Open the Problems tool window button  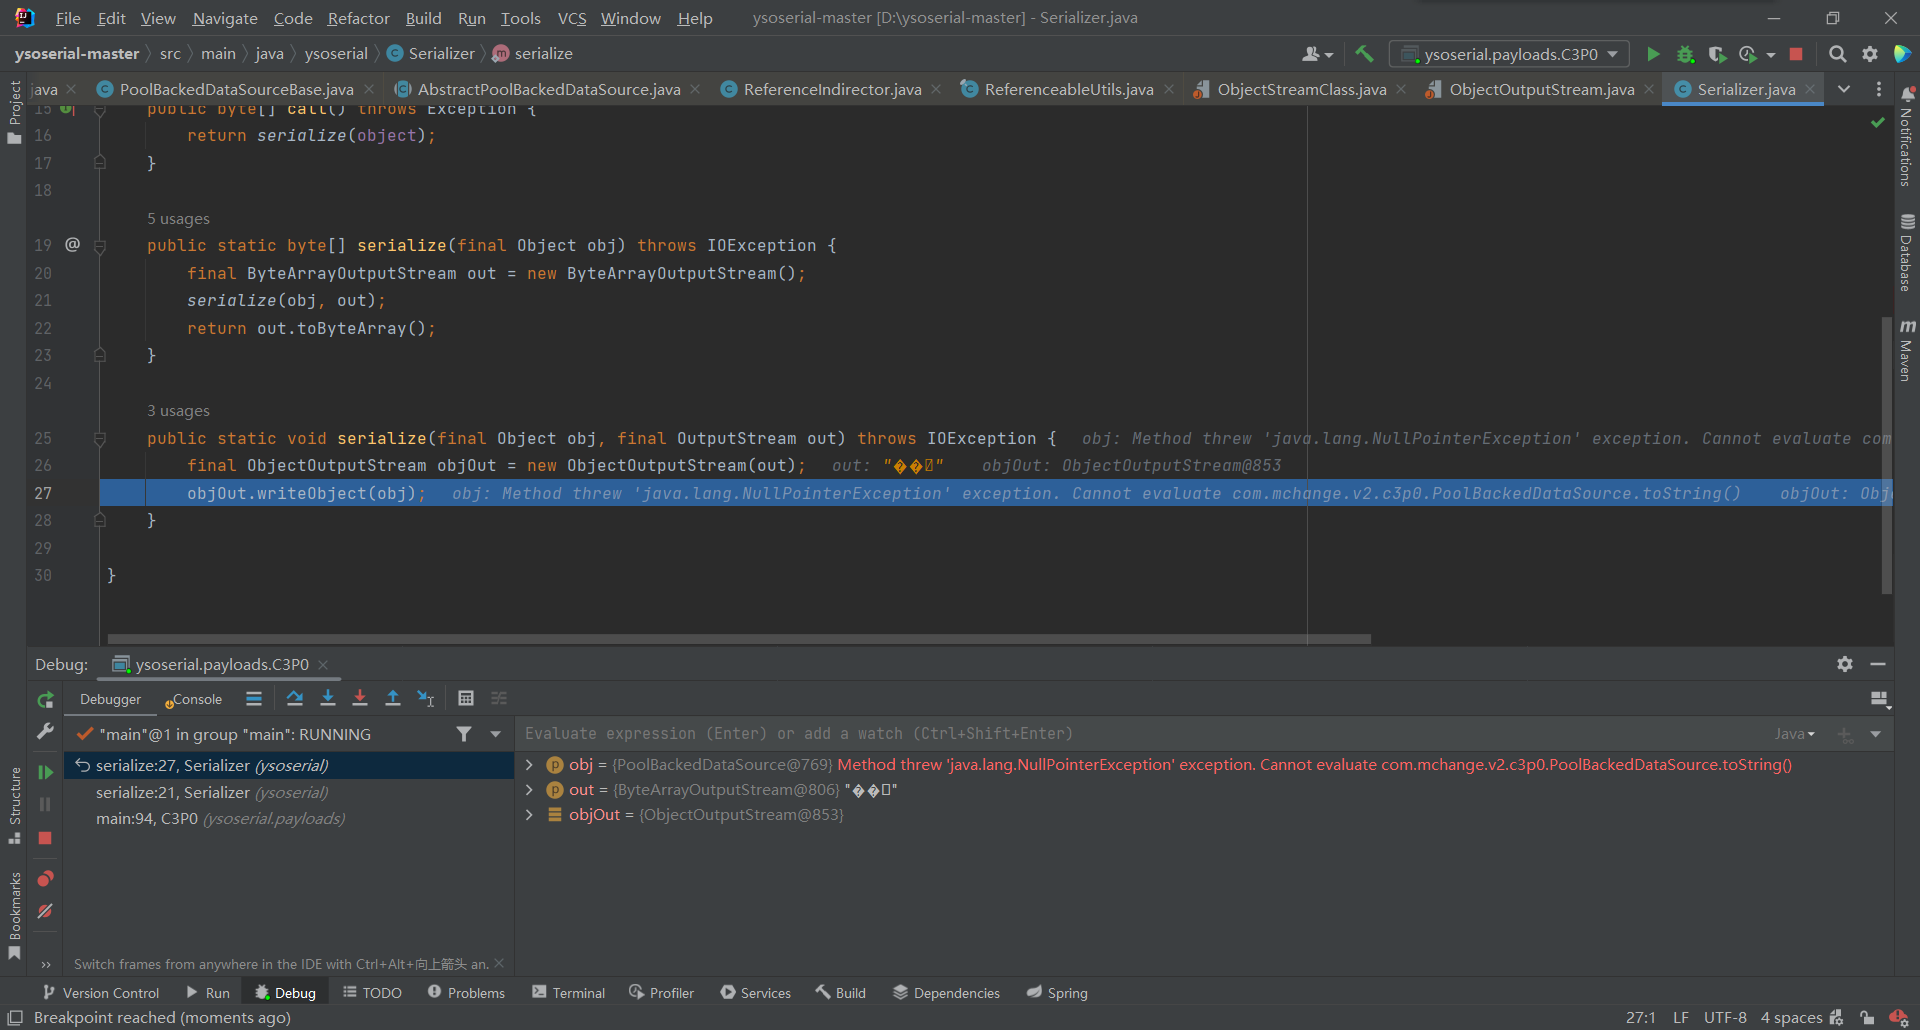(x=466, y=993)
